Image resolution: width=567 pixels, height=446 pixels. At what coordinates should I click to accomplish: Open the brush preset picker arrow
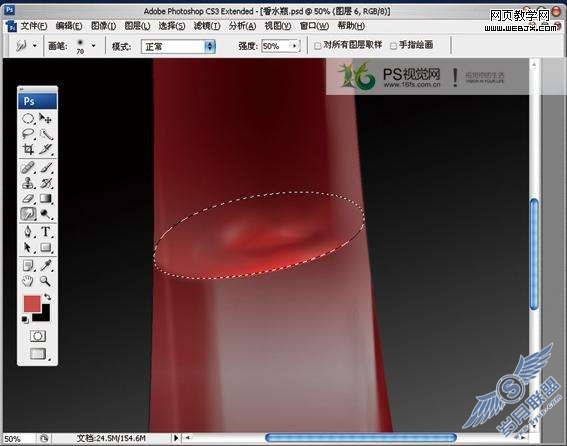point(93,46)
